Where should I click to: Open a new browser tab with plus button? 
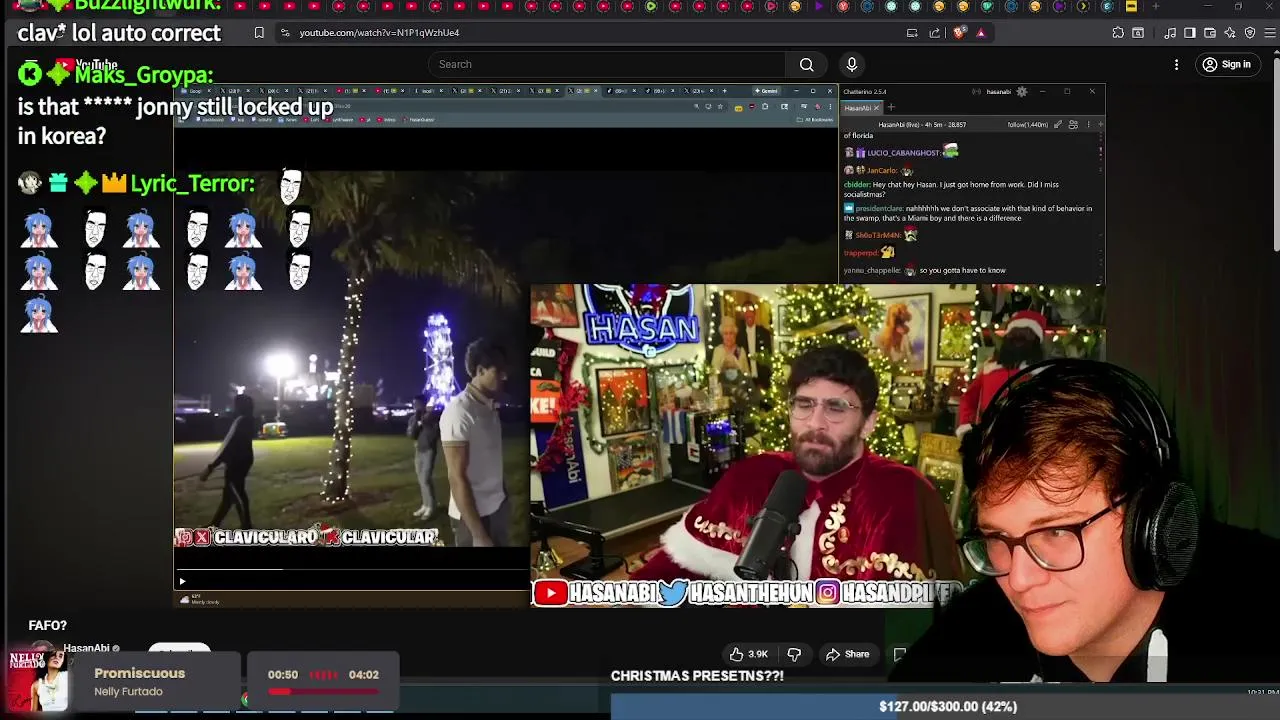[x=1155, y=6]
